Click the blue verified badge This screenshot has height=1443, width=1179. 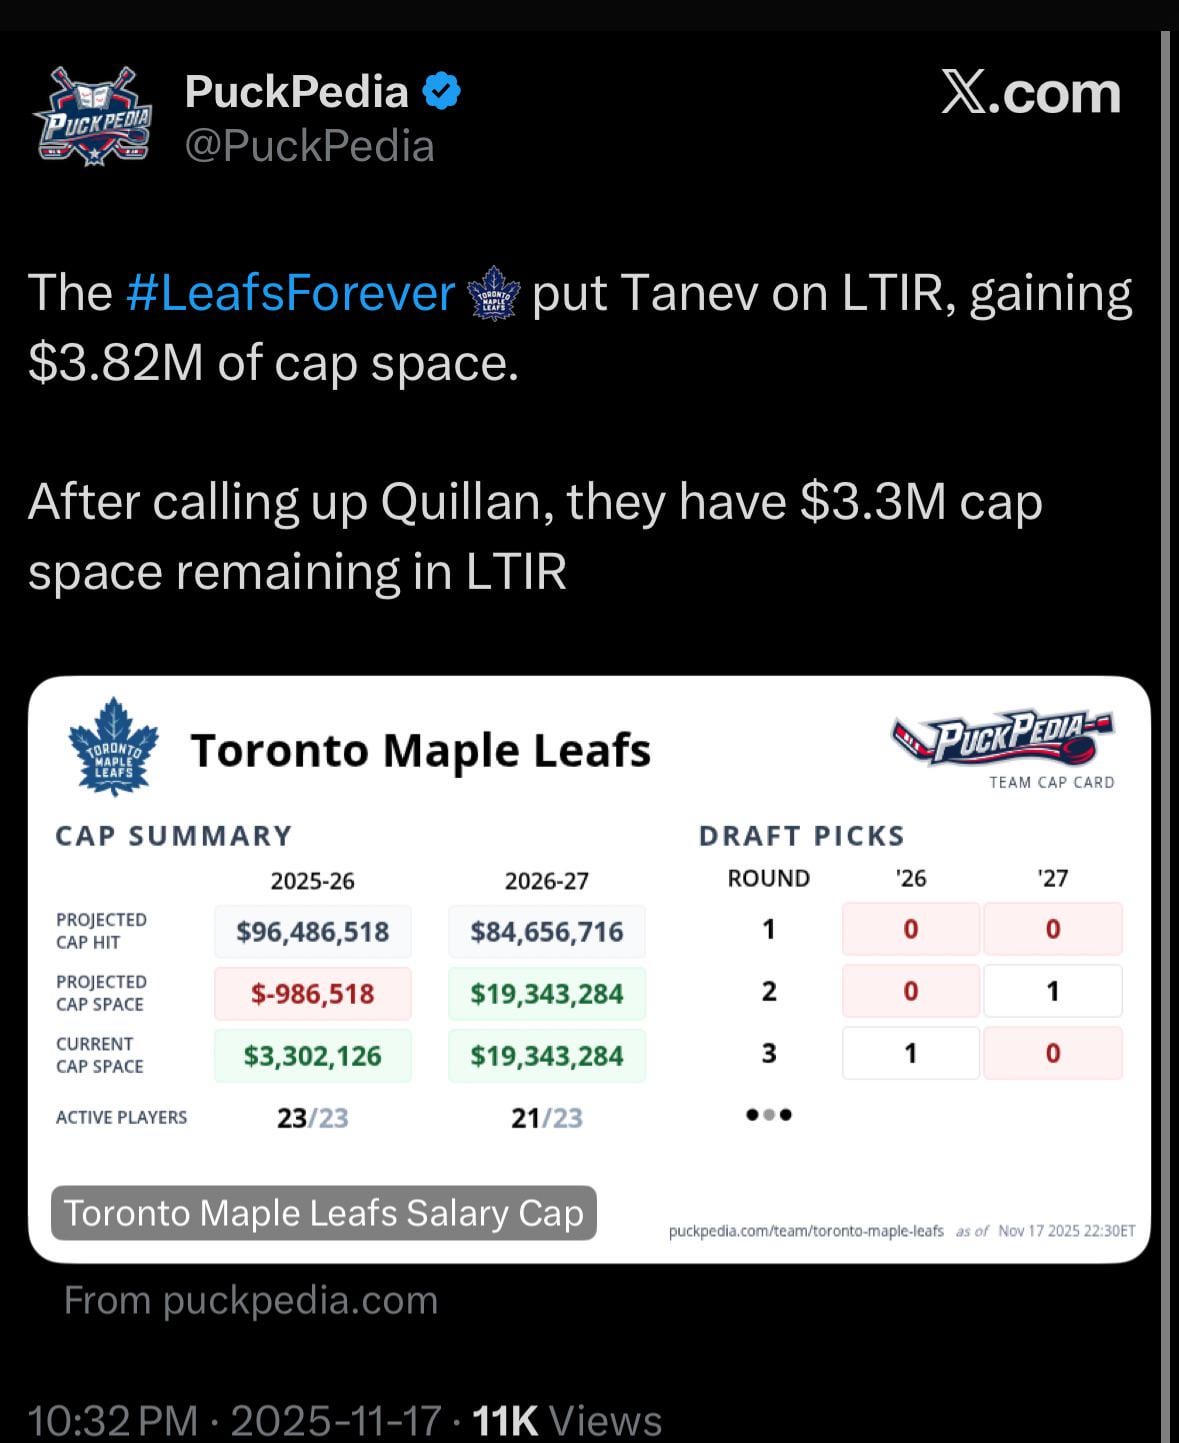click(441, 92)
